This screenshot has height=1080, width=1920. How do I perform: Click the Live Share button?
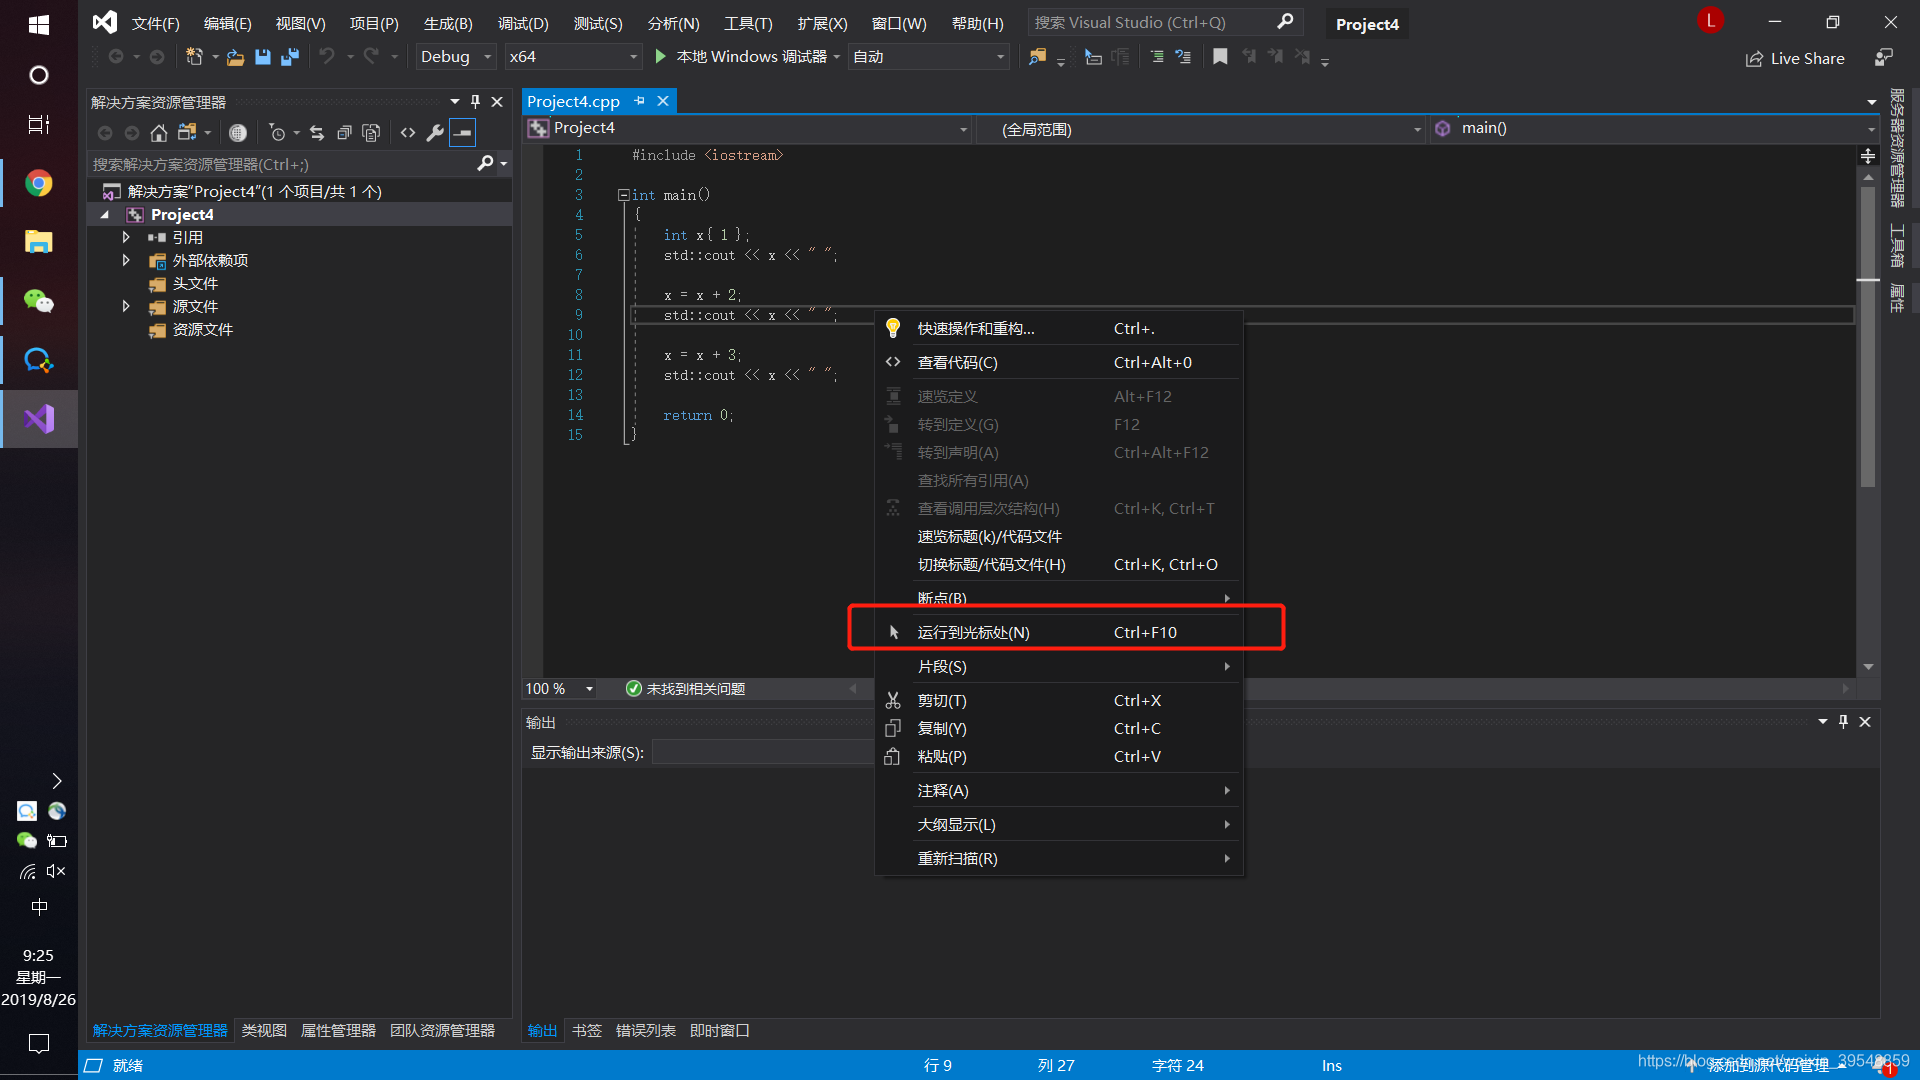(1795, 58)
